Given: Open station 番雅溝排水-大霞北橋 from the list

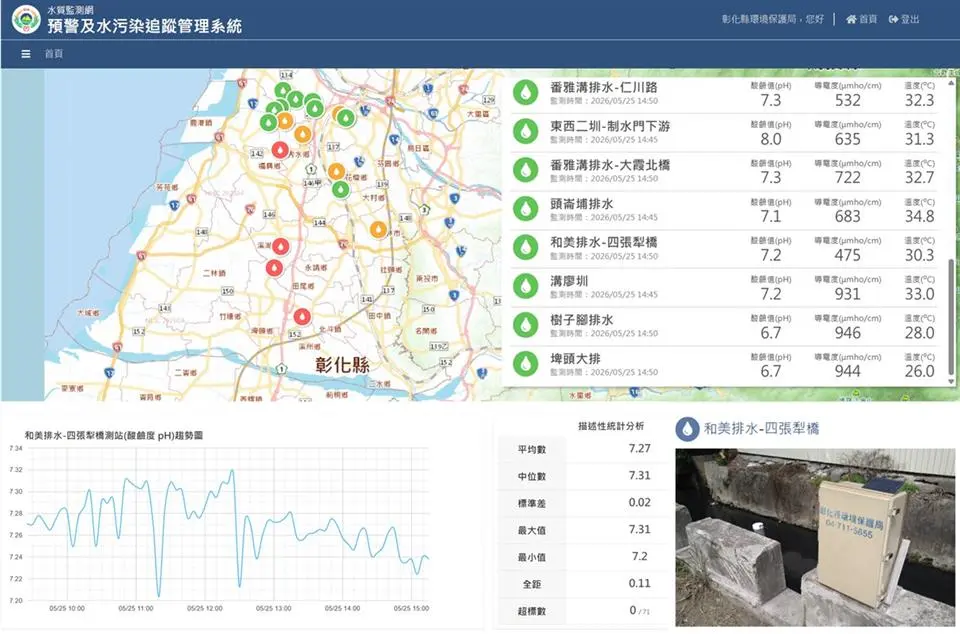Looking at the screenshot, I should point(610,165).
